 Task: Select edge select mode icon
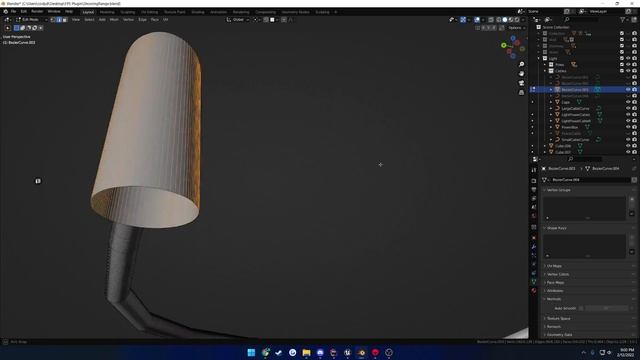(59, 20)
